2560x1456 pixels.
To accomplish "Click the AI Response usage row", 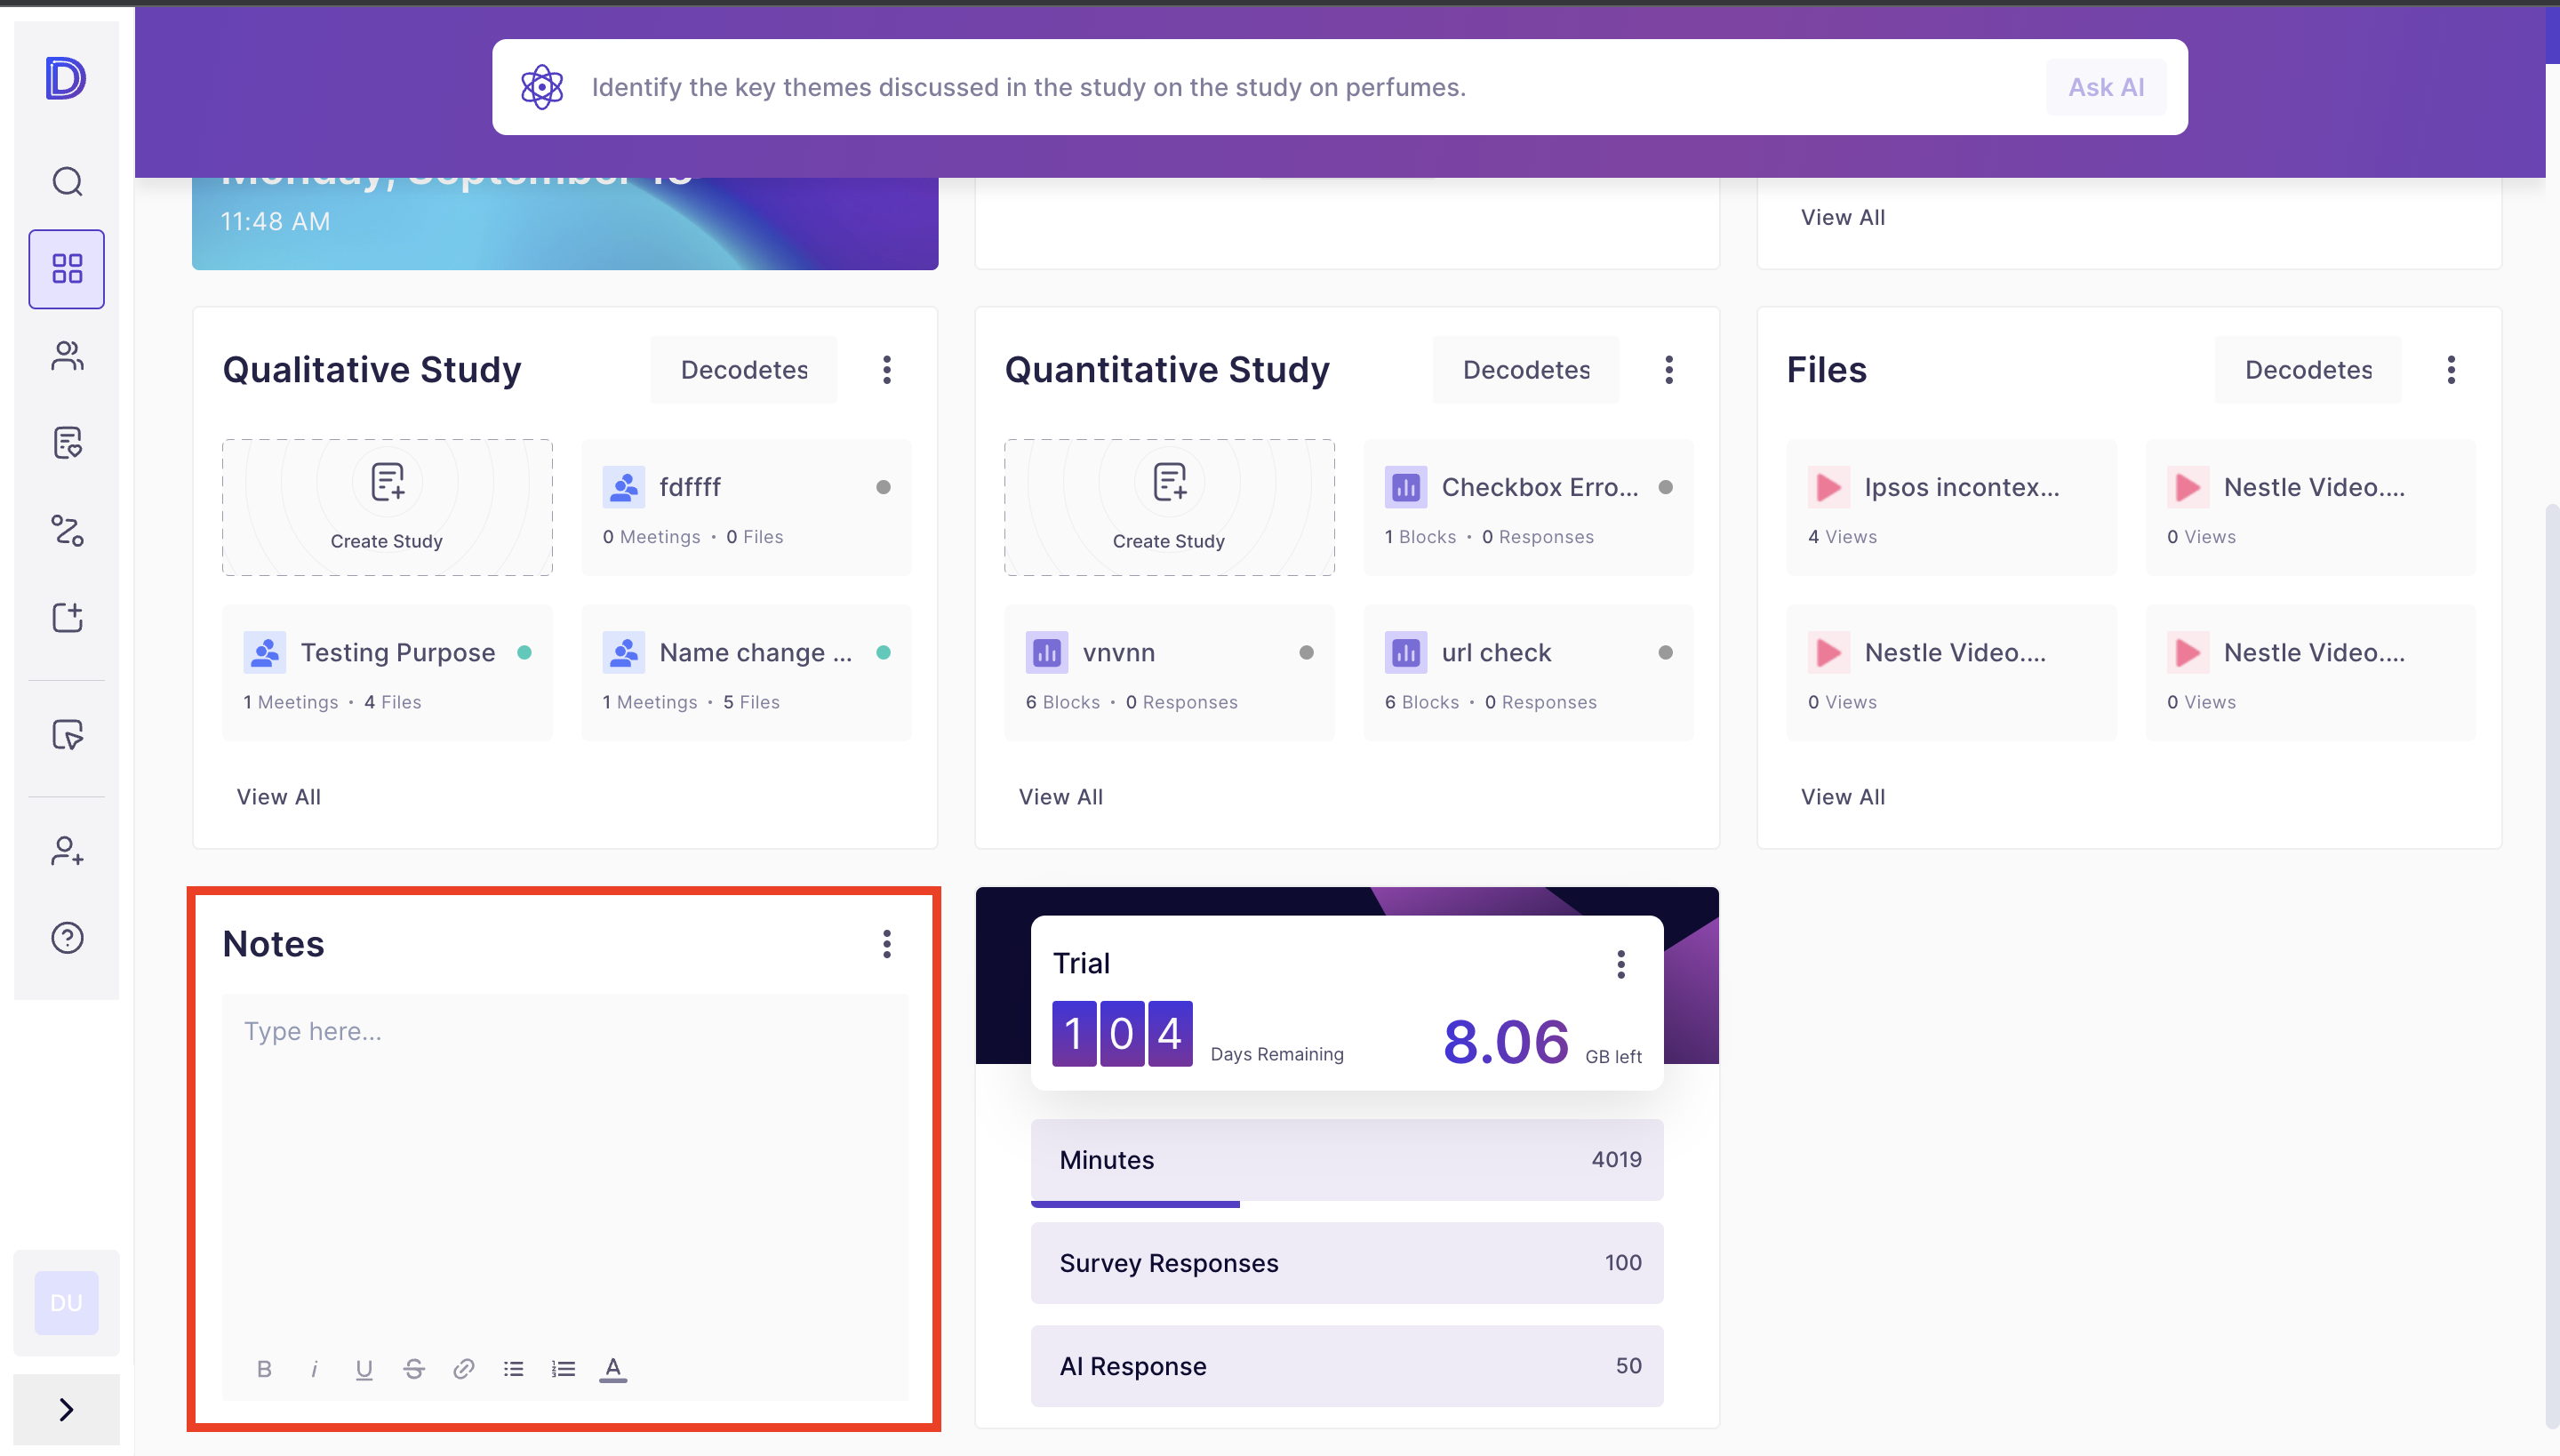I will pyautogui.click(x=1347, y=1366).
